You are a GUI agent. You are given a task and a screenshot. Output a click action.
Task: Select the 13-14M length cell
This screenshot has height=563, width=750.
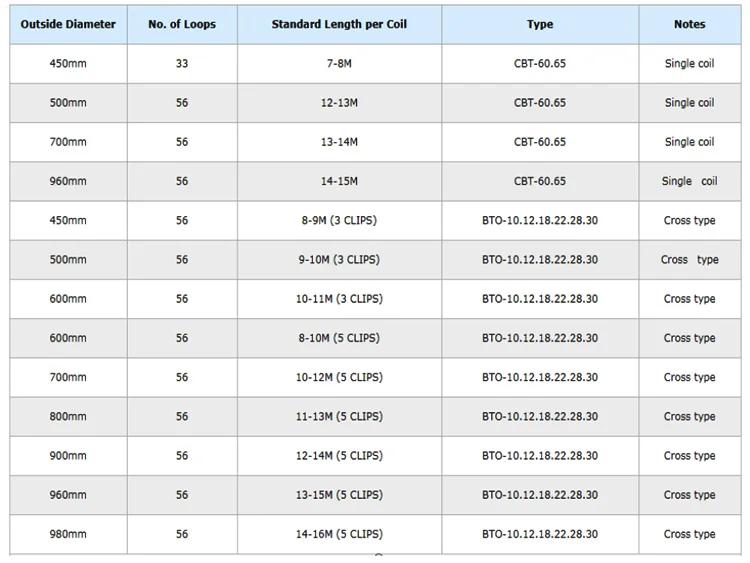(x=339, y=142)
